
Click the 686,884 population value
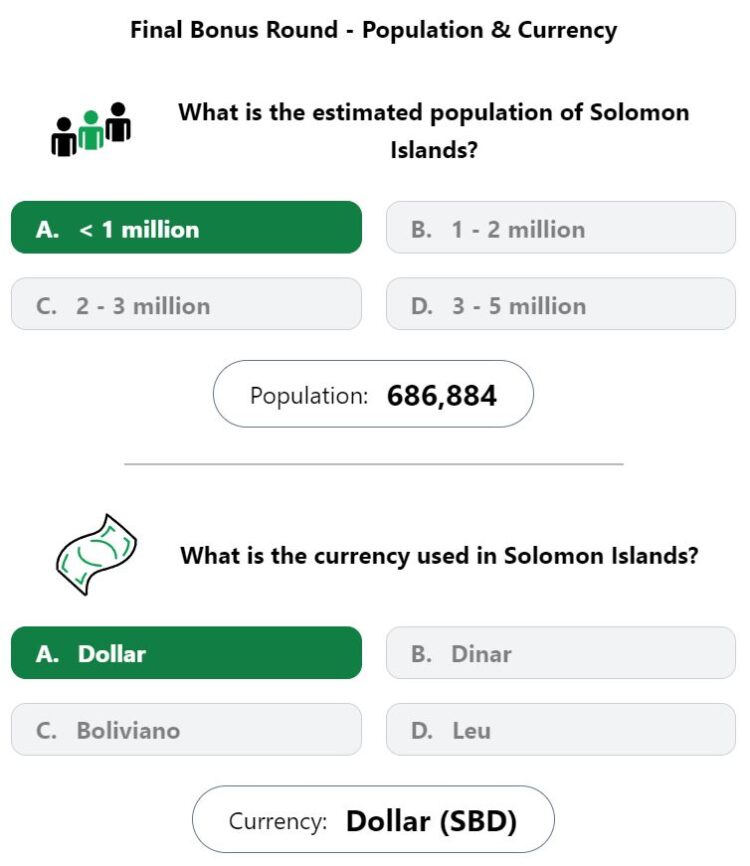pos(442,396)
